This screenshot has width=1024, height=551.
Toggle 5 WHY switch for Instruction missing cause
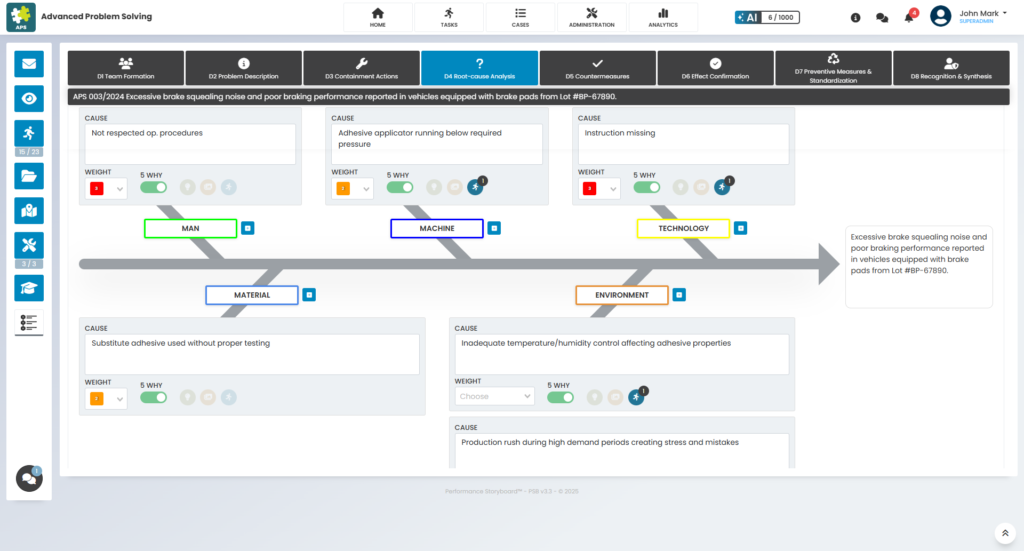click(646, 187)
